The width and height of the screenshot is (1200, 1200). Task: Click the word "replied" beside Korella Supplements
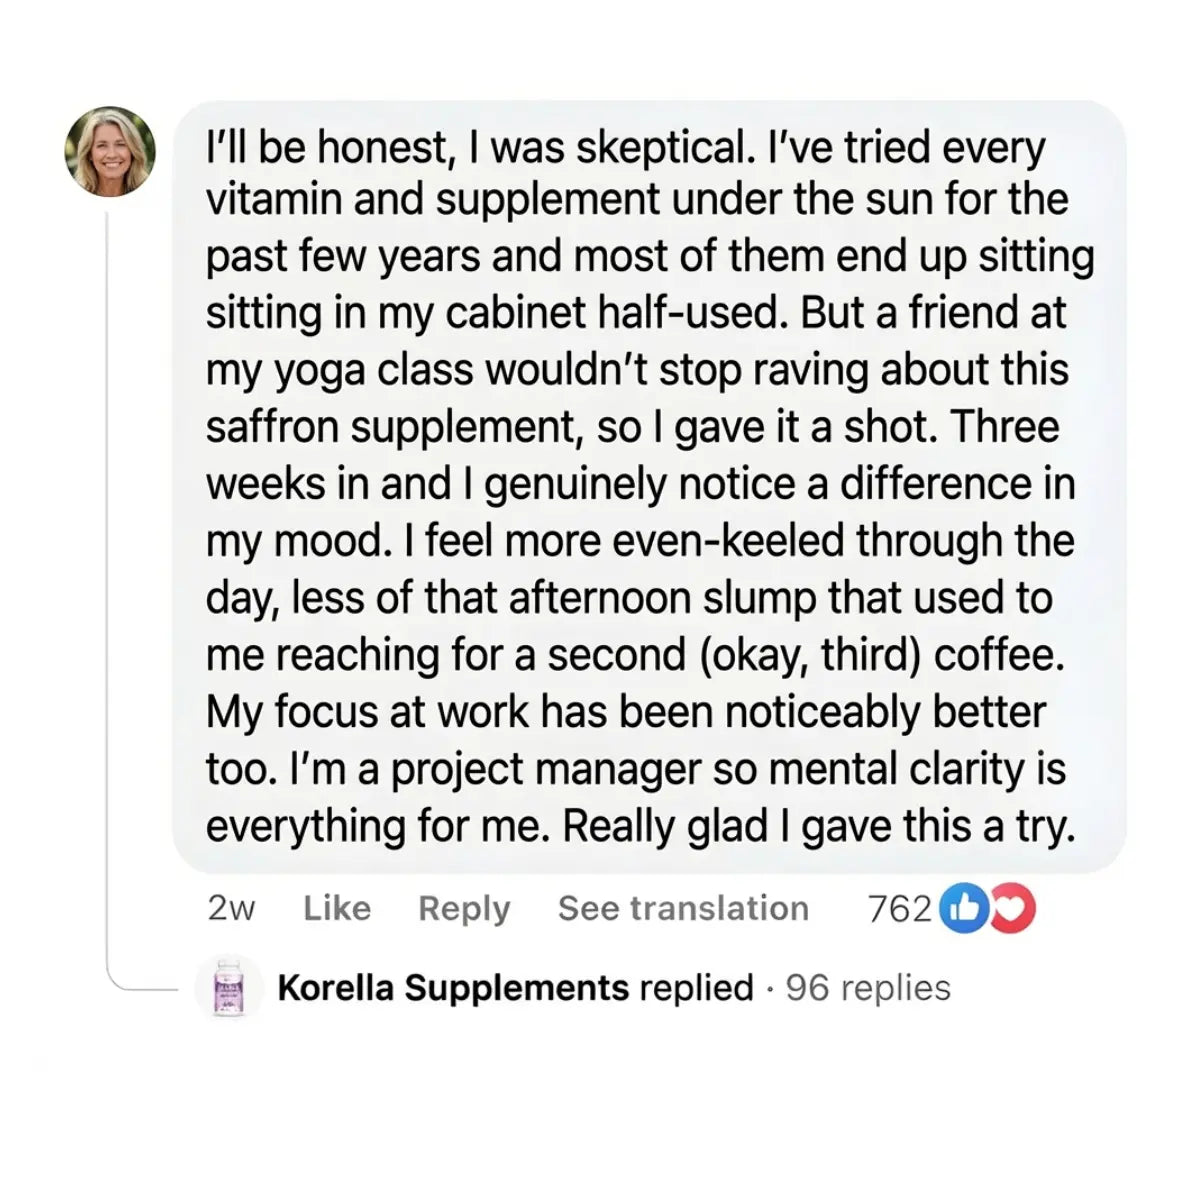coord(696,988)
